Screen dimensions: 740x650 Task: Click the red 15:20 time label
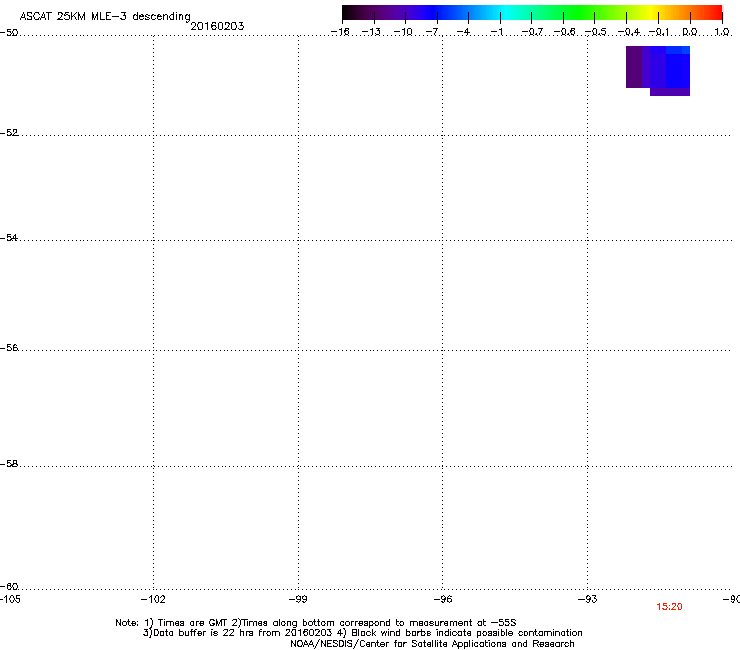click(x=669, y=607)
